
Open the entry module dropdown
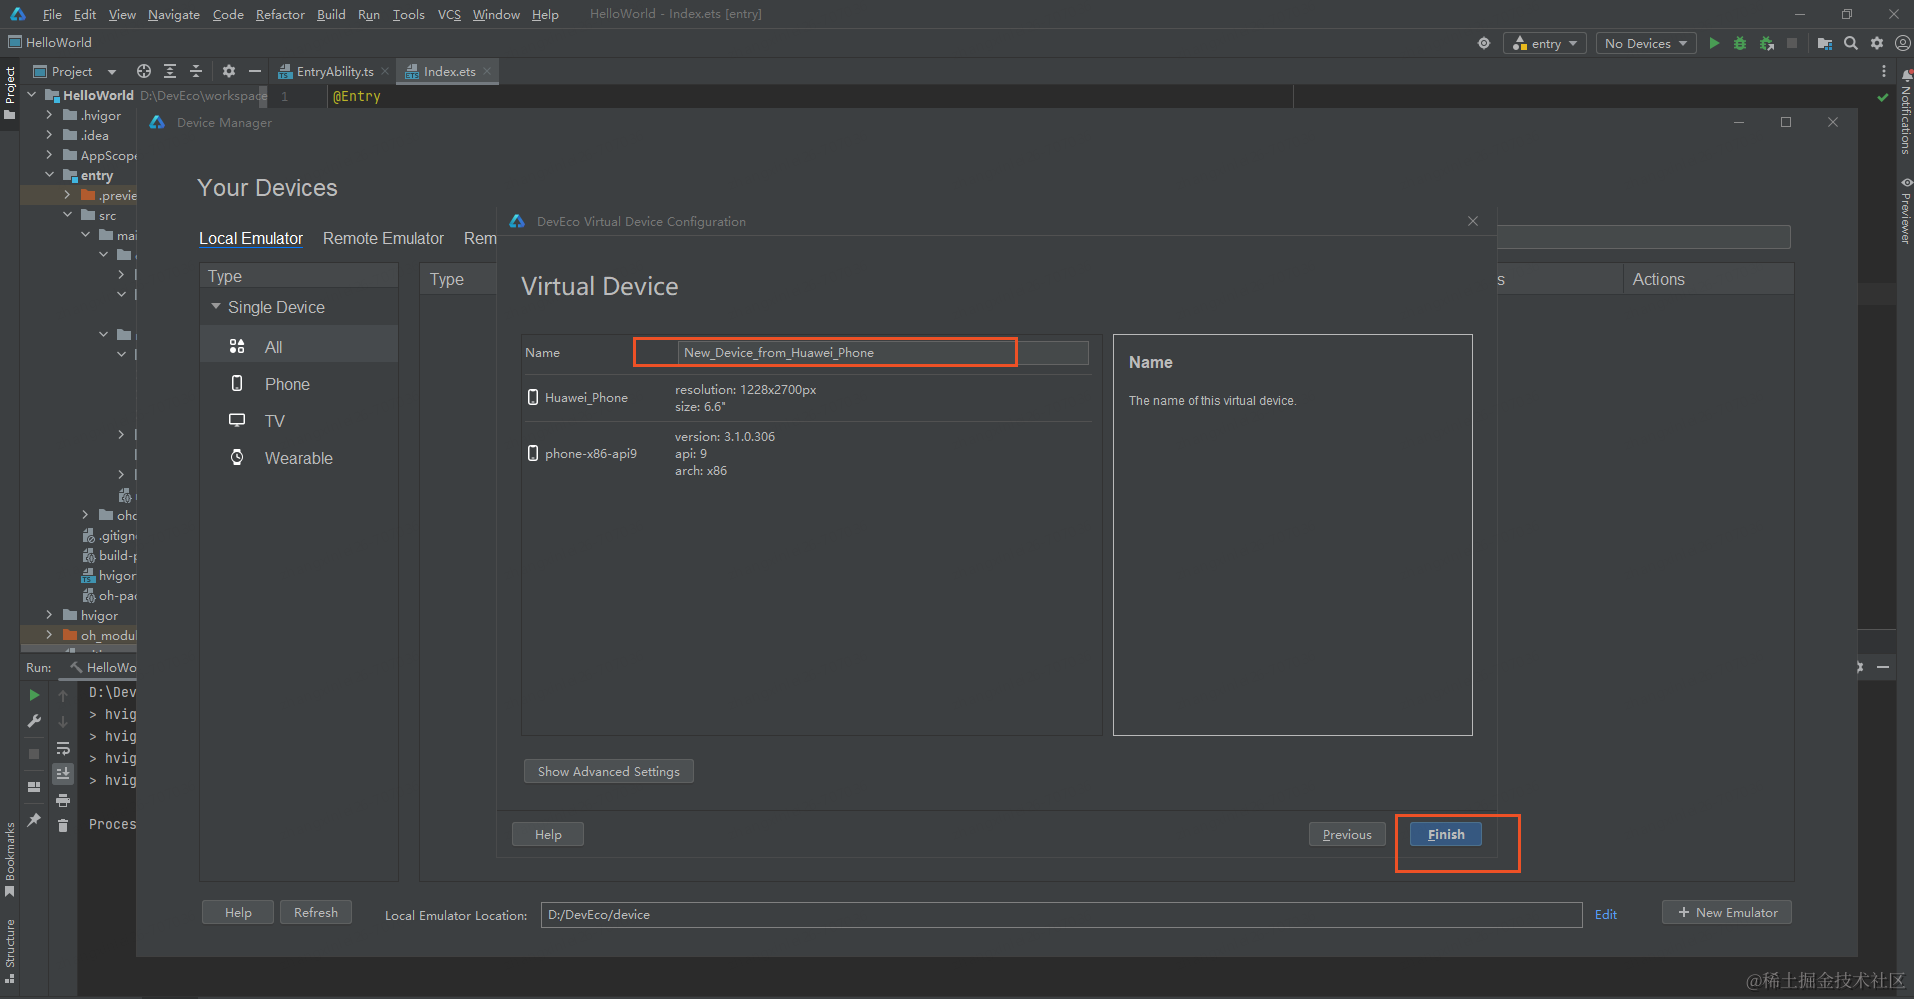point(1545,43)
